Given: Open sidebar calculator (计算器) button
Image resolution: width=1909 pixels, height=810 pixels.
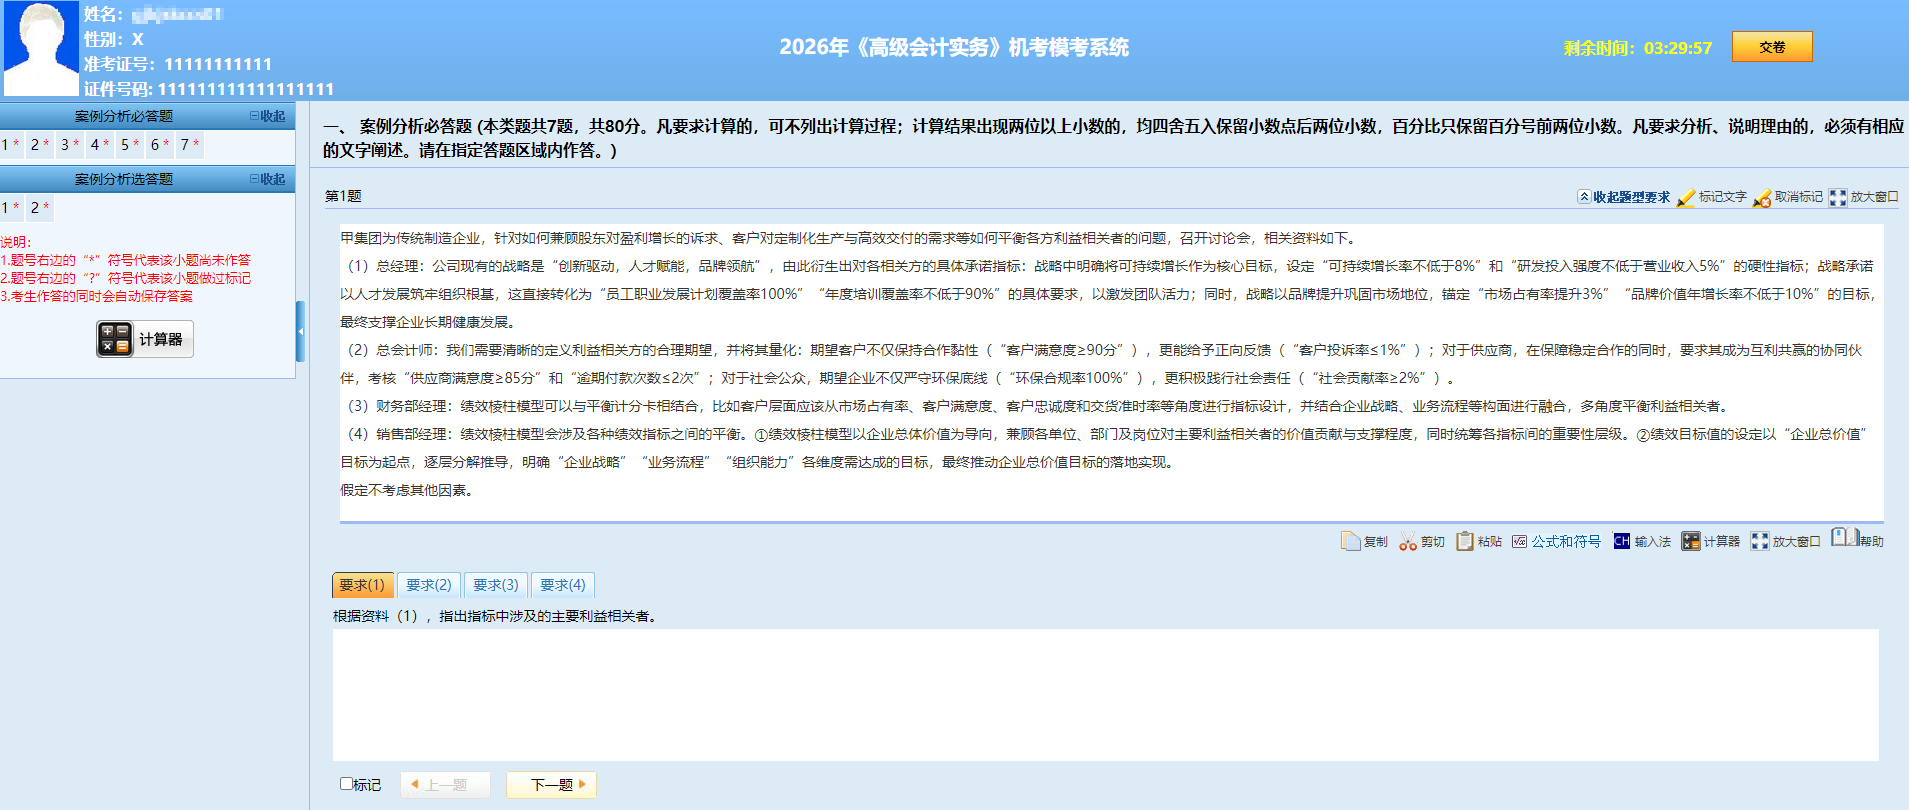Looking at the screenshot, I should pyautogui.click(x=145, y=339).
